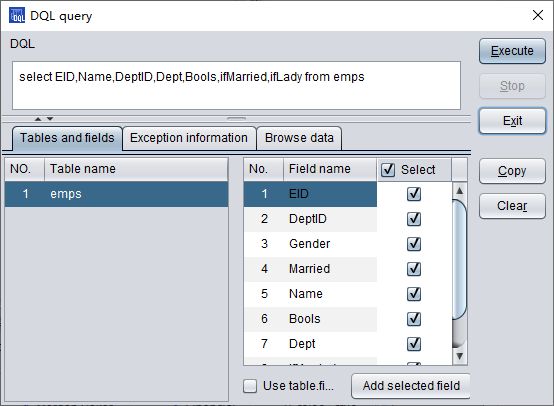Expand split pane with down arrow
The height and width of the screenshot is (406, 554).
[50, 119]
